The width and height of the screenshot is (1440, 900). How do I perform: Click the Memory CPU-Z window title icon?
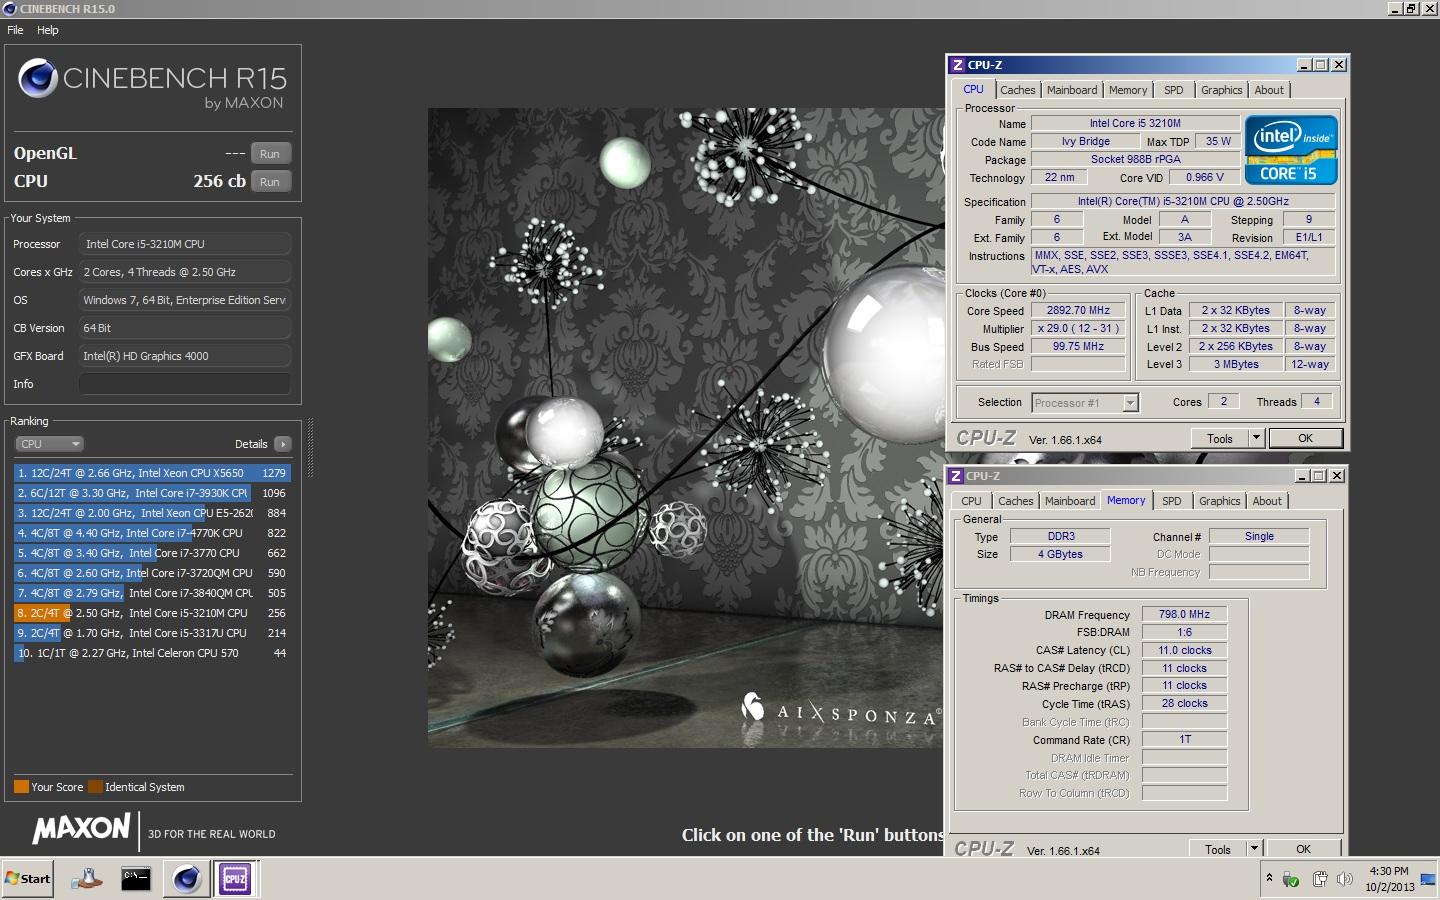[955, 476]
